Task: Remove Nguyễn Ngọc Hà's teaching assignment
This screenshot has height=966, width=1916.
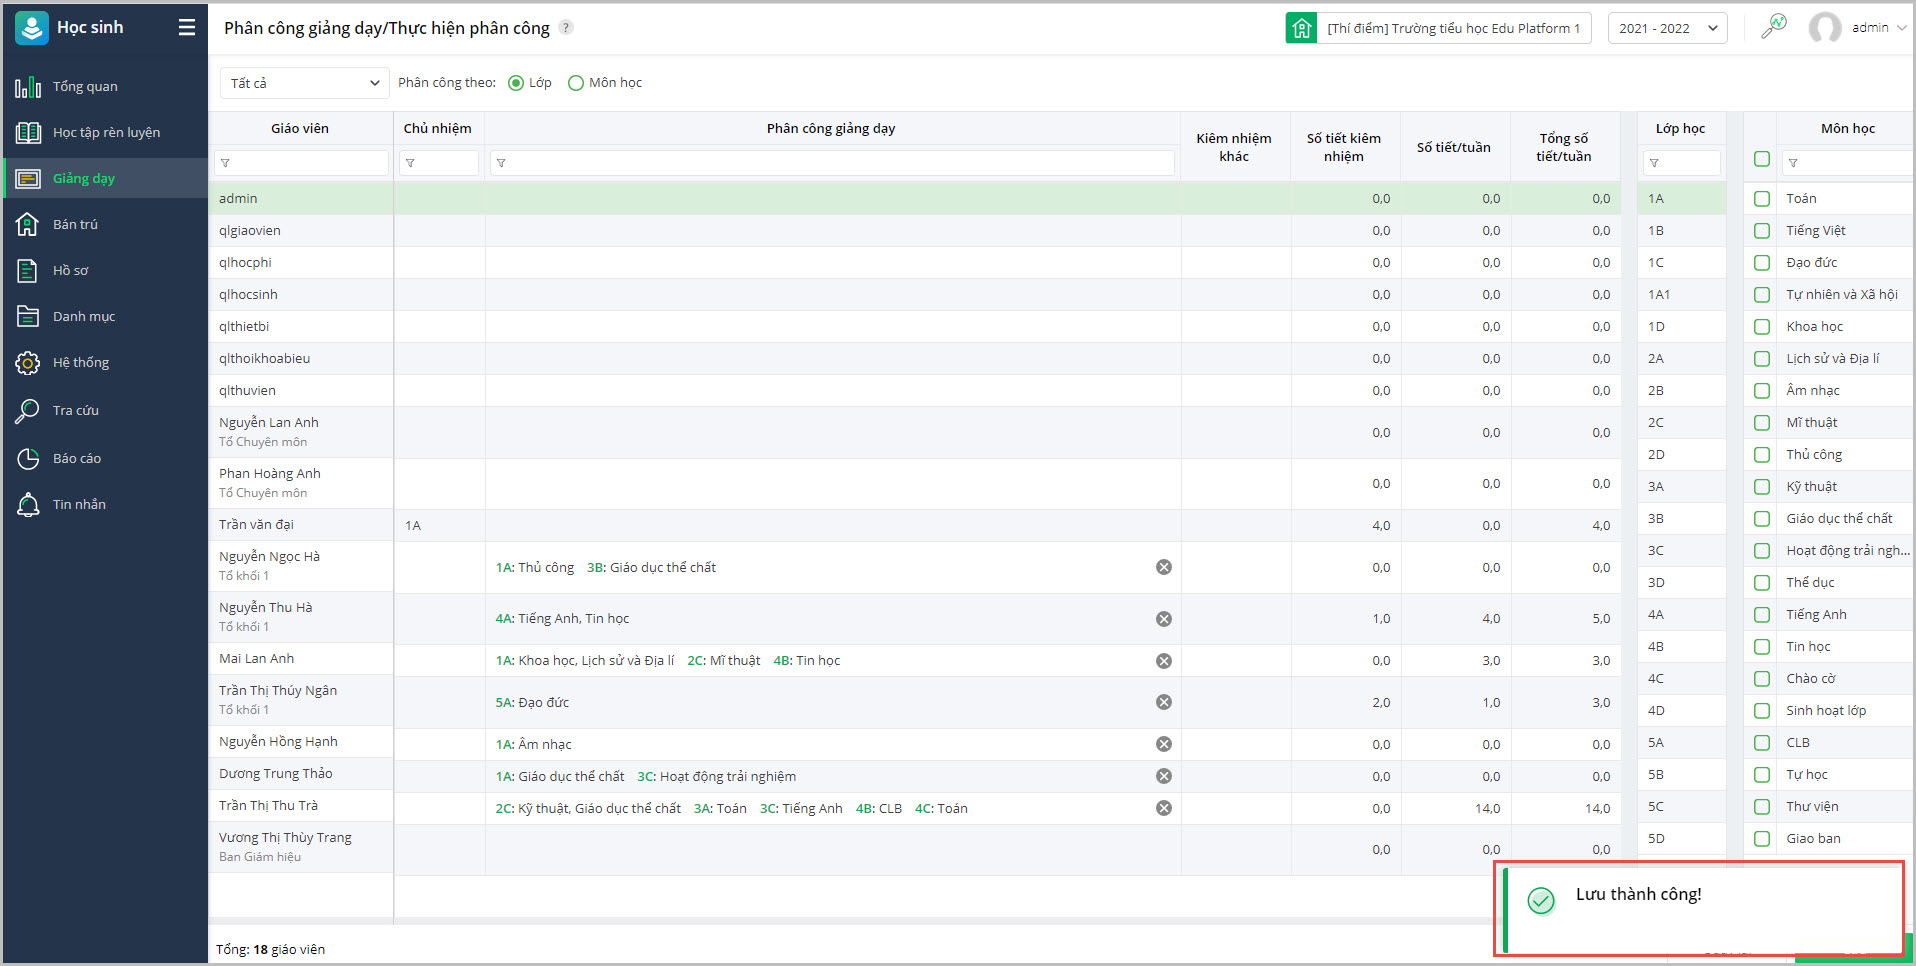Action: [x=1163, y=567]
